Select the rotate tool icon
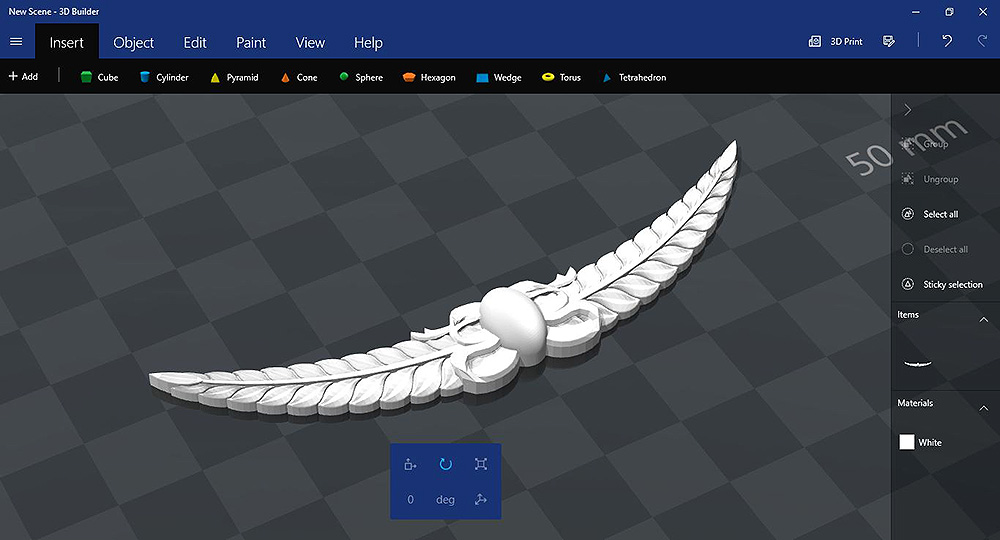This screenshot has width=1000, height=540. coord(446,464)
